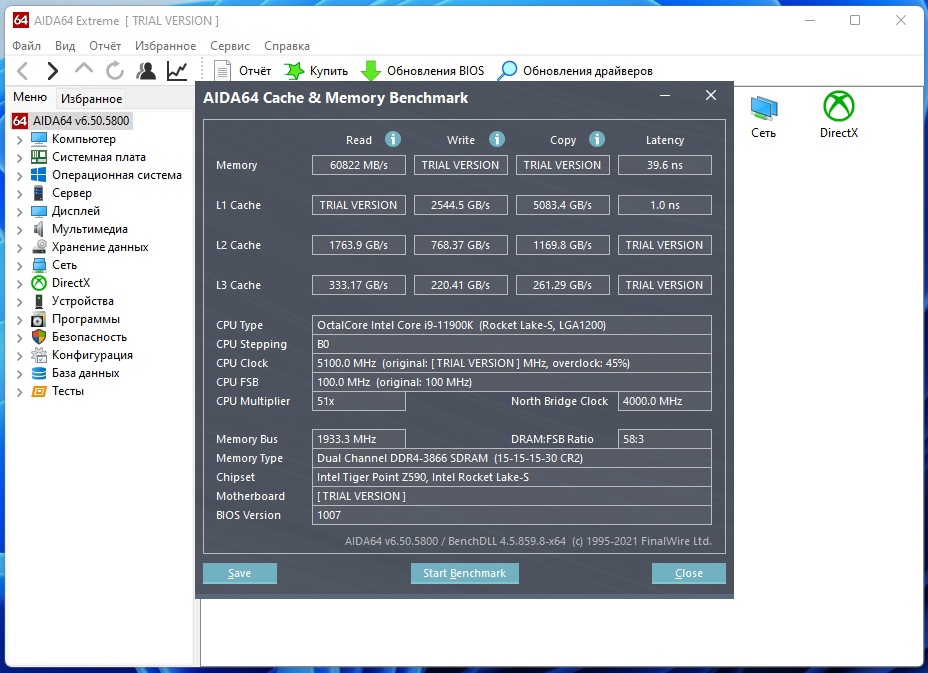Click the CPU Type field with i9-11900K
This screenshot has width=928, height=673.
512,325
